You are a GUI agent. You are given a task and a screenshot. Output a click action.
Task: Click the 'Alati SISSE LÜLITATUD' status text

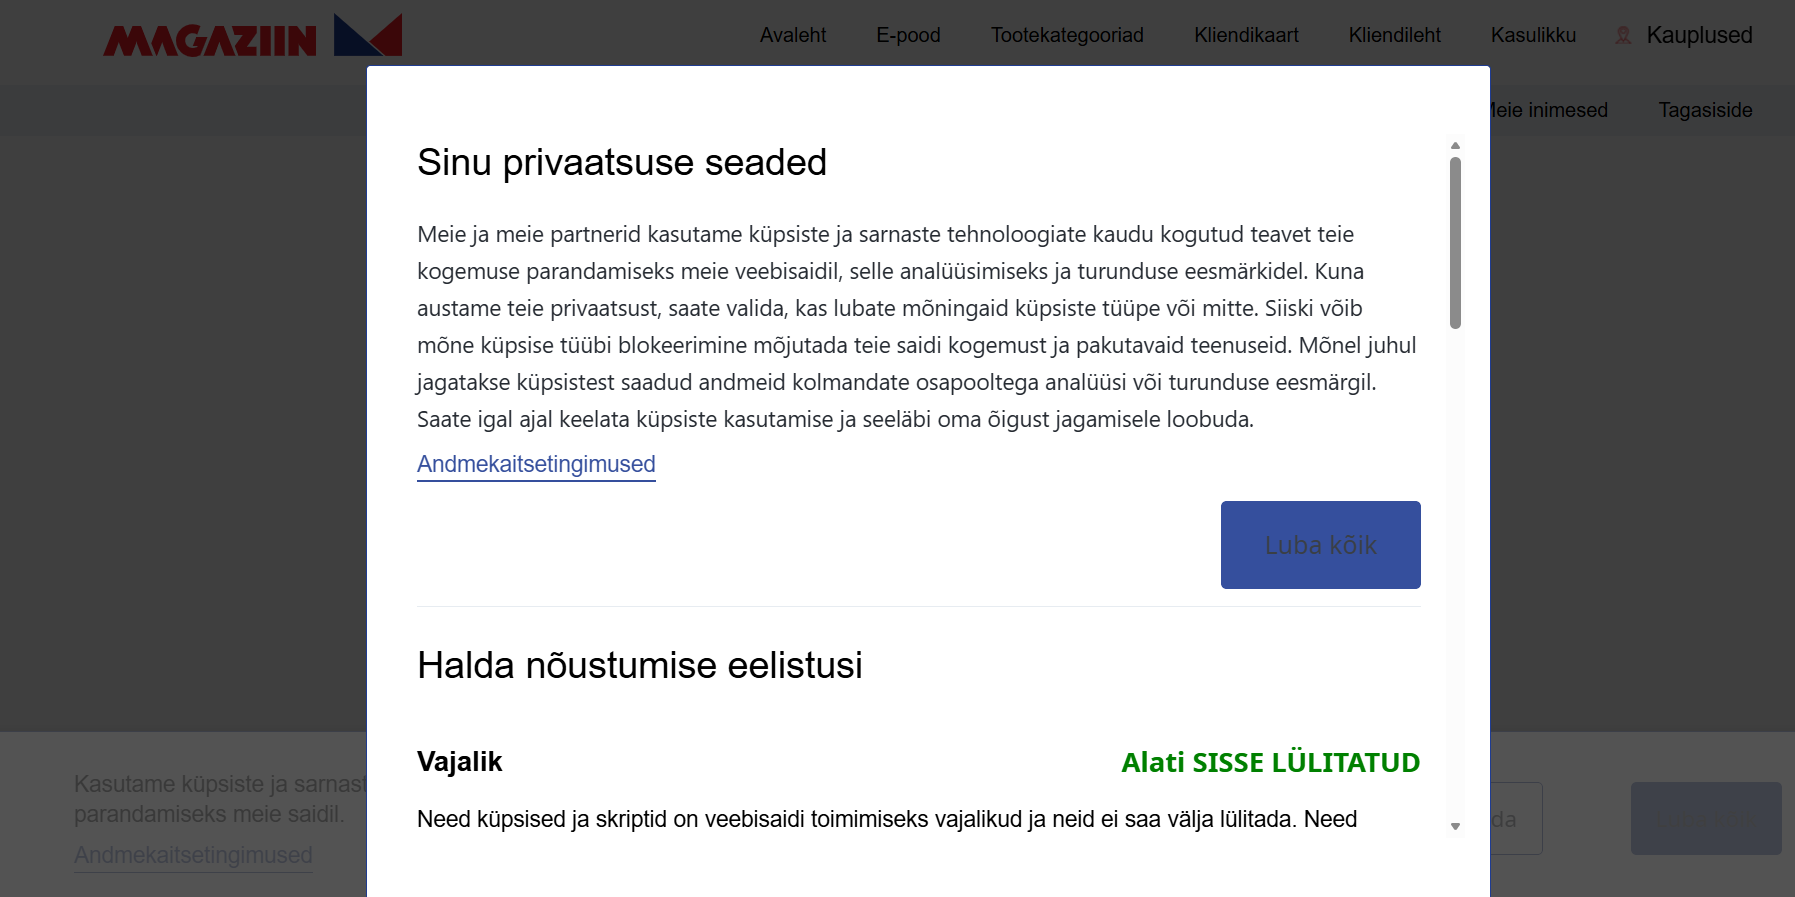point(1270,762)
